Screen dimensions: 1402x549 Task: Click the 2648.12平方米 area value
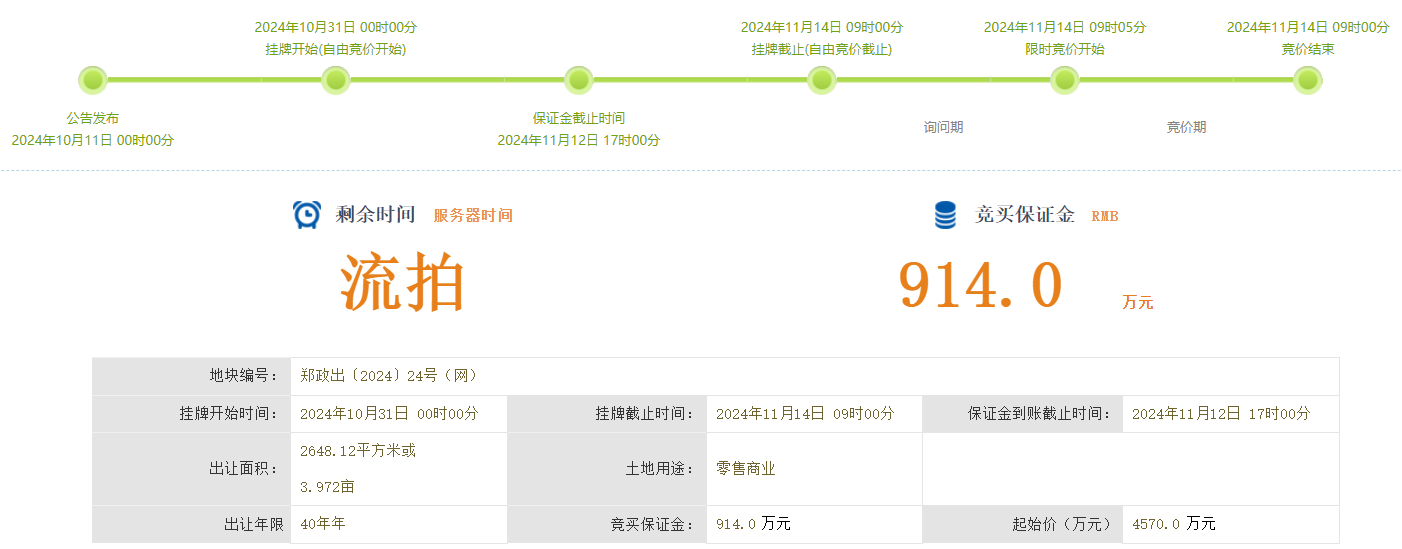(x=358, y=451)
